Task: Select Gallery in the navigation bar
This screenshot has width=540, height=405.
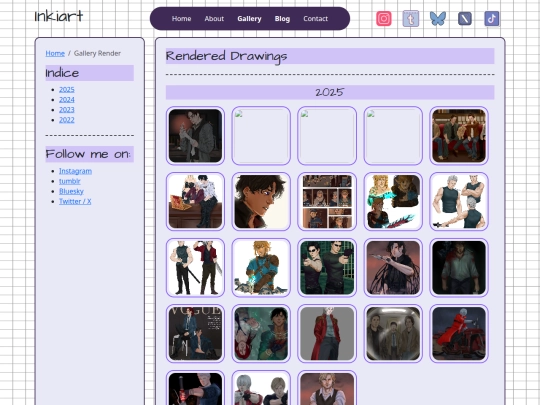Action: [249, 19]
